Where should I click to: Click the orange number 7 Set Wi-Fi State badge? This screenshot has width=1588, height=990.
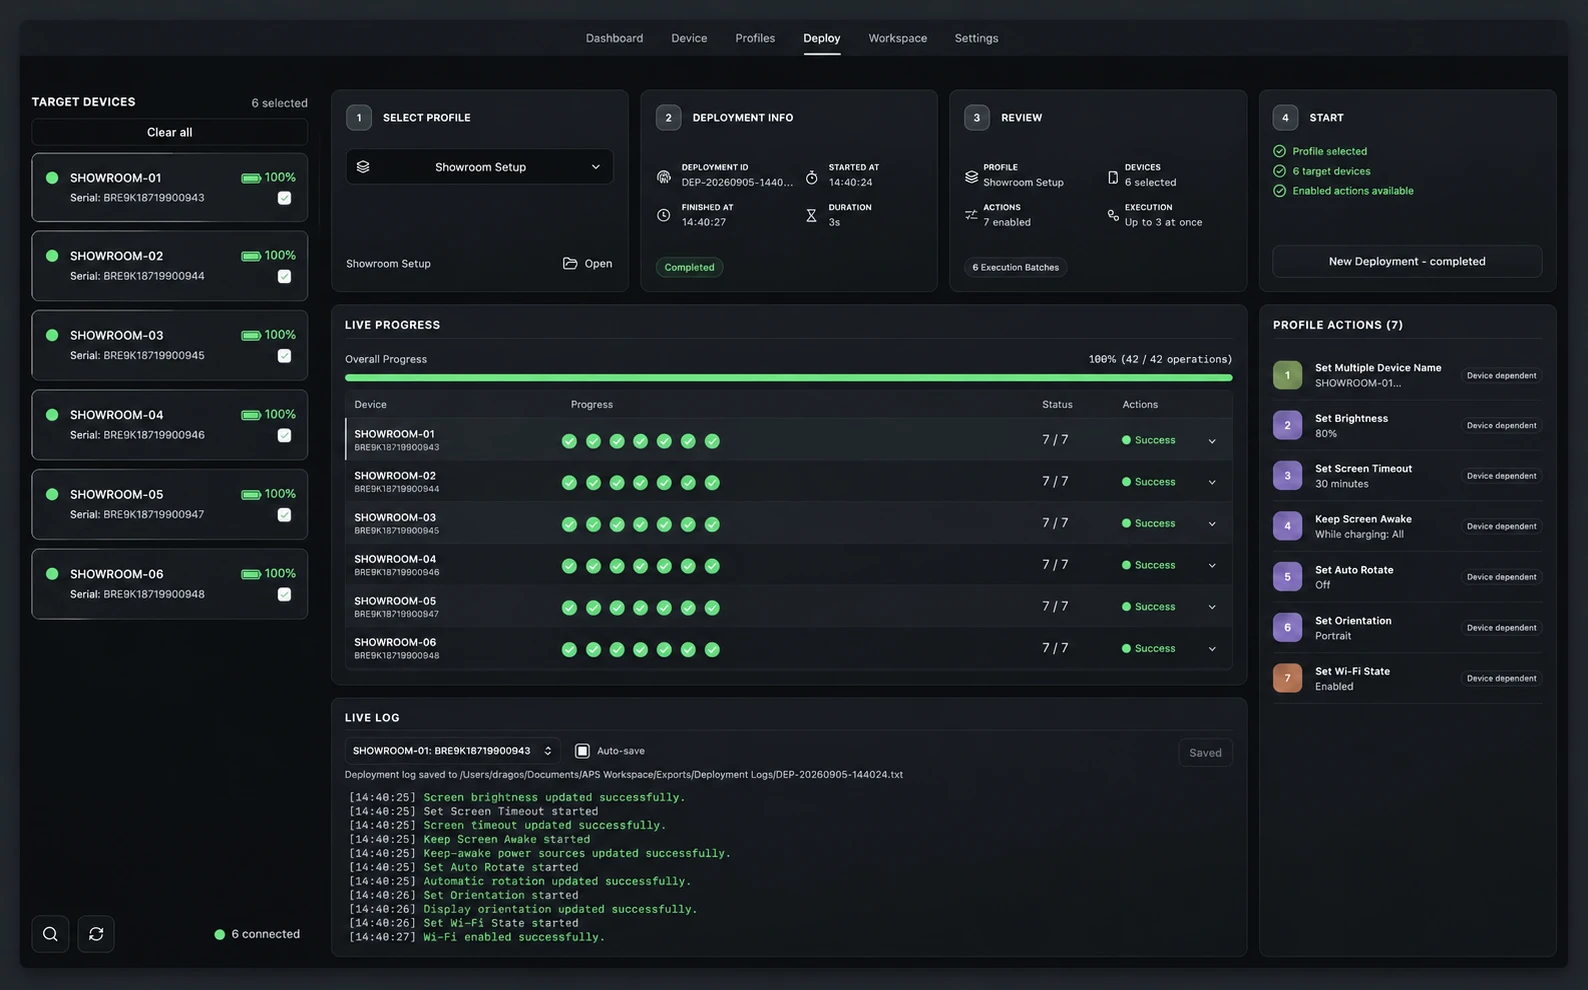(x=1287, y=678)
